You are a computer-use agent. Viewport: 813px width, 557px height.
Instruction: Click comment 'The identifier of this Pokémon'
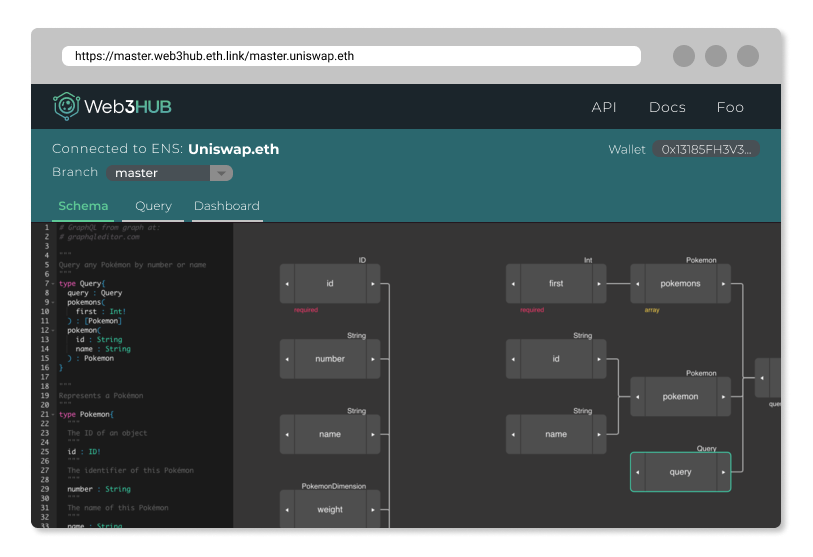[x=130, y=470]
